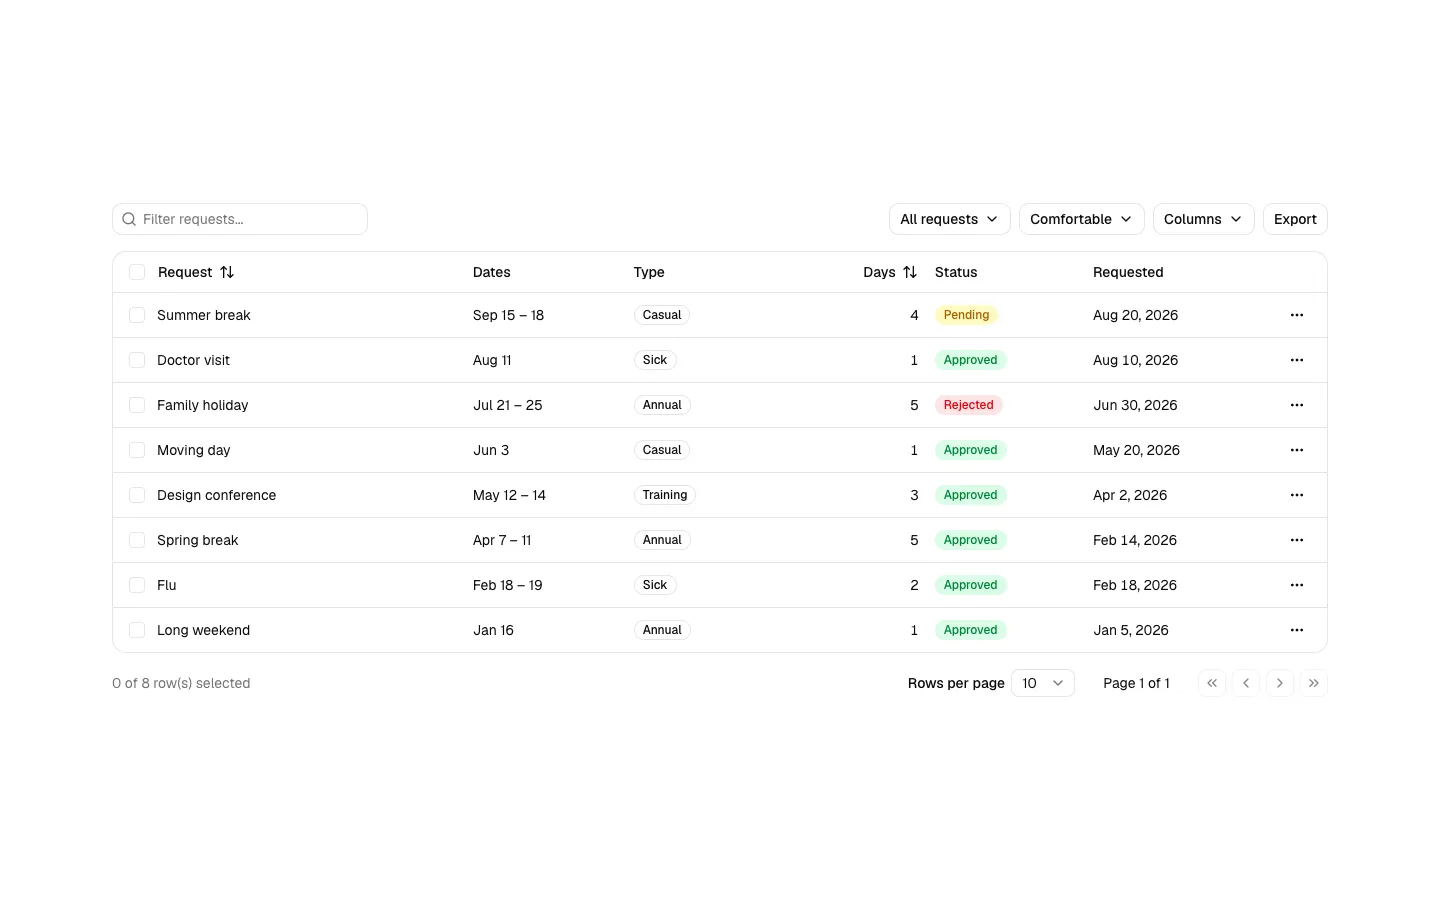Check the Family holiday row
Viewport: 1440px width, 900px height.
(x=137, y=405)
